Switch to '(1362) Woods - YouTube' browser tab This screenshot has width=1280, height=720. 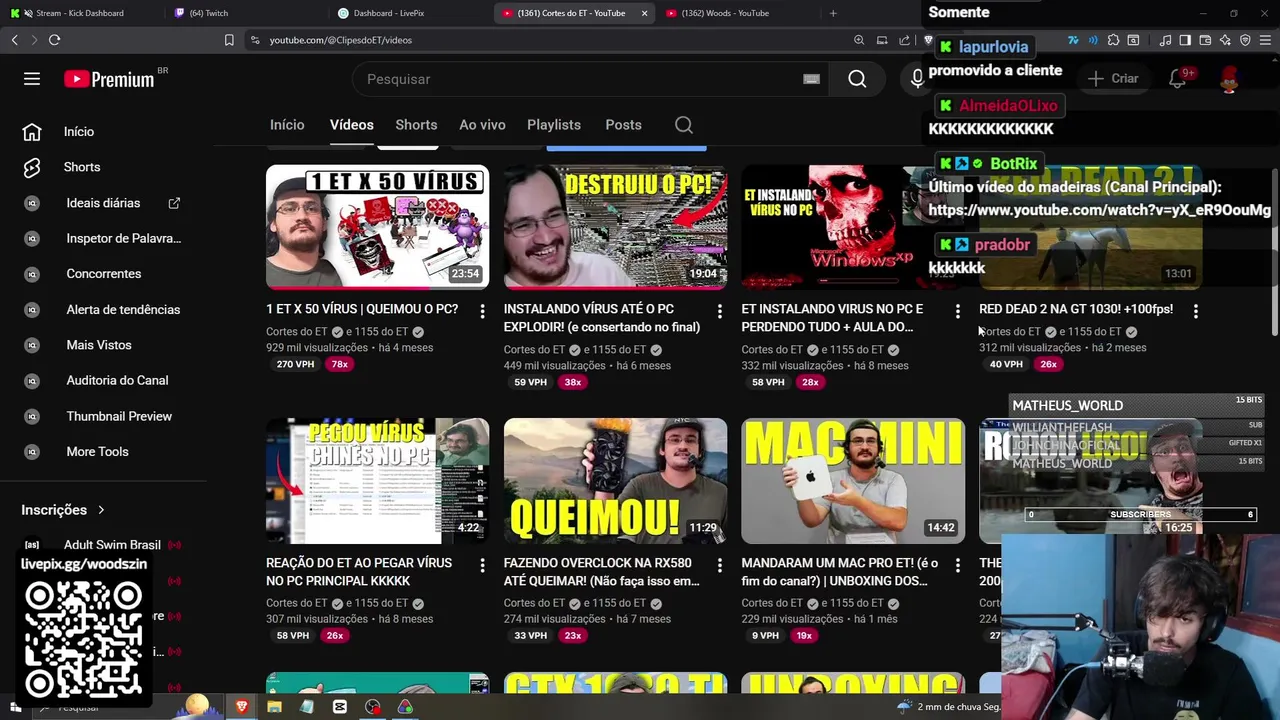coord(735,13)
